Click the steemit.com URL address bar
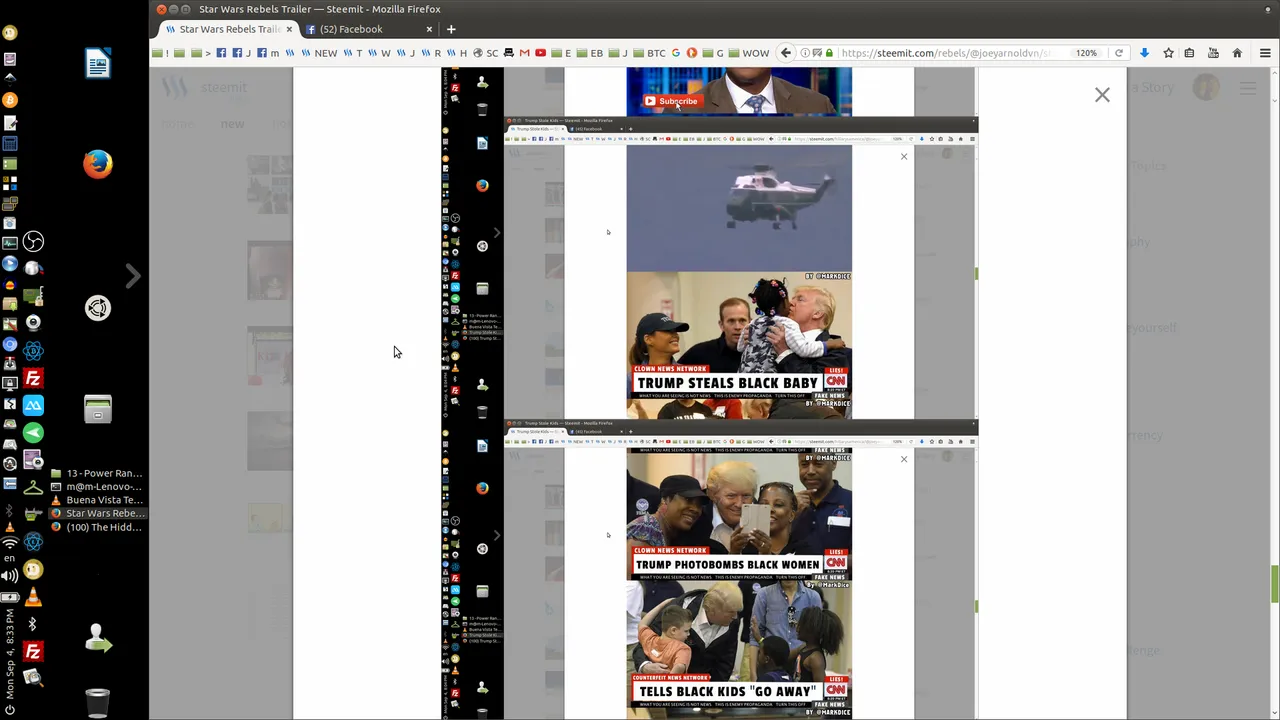 [x=945, y=53]
